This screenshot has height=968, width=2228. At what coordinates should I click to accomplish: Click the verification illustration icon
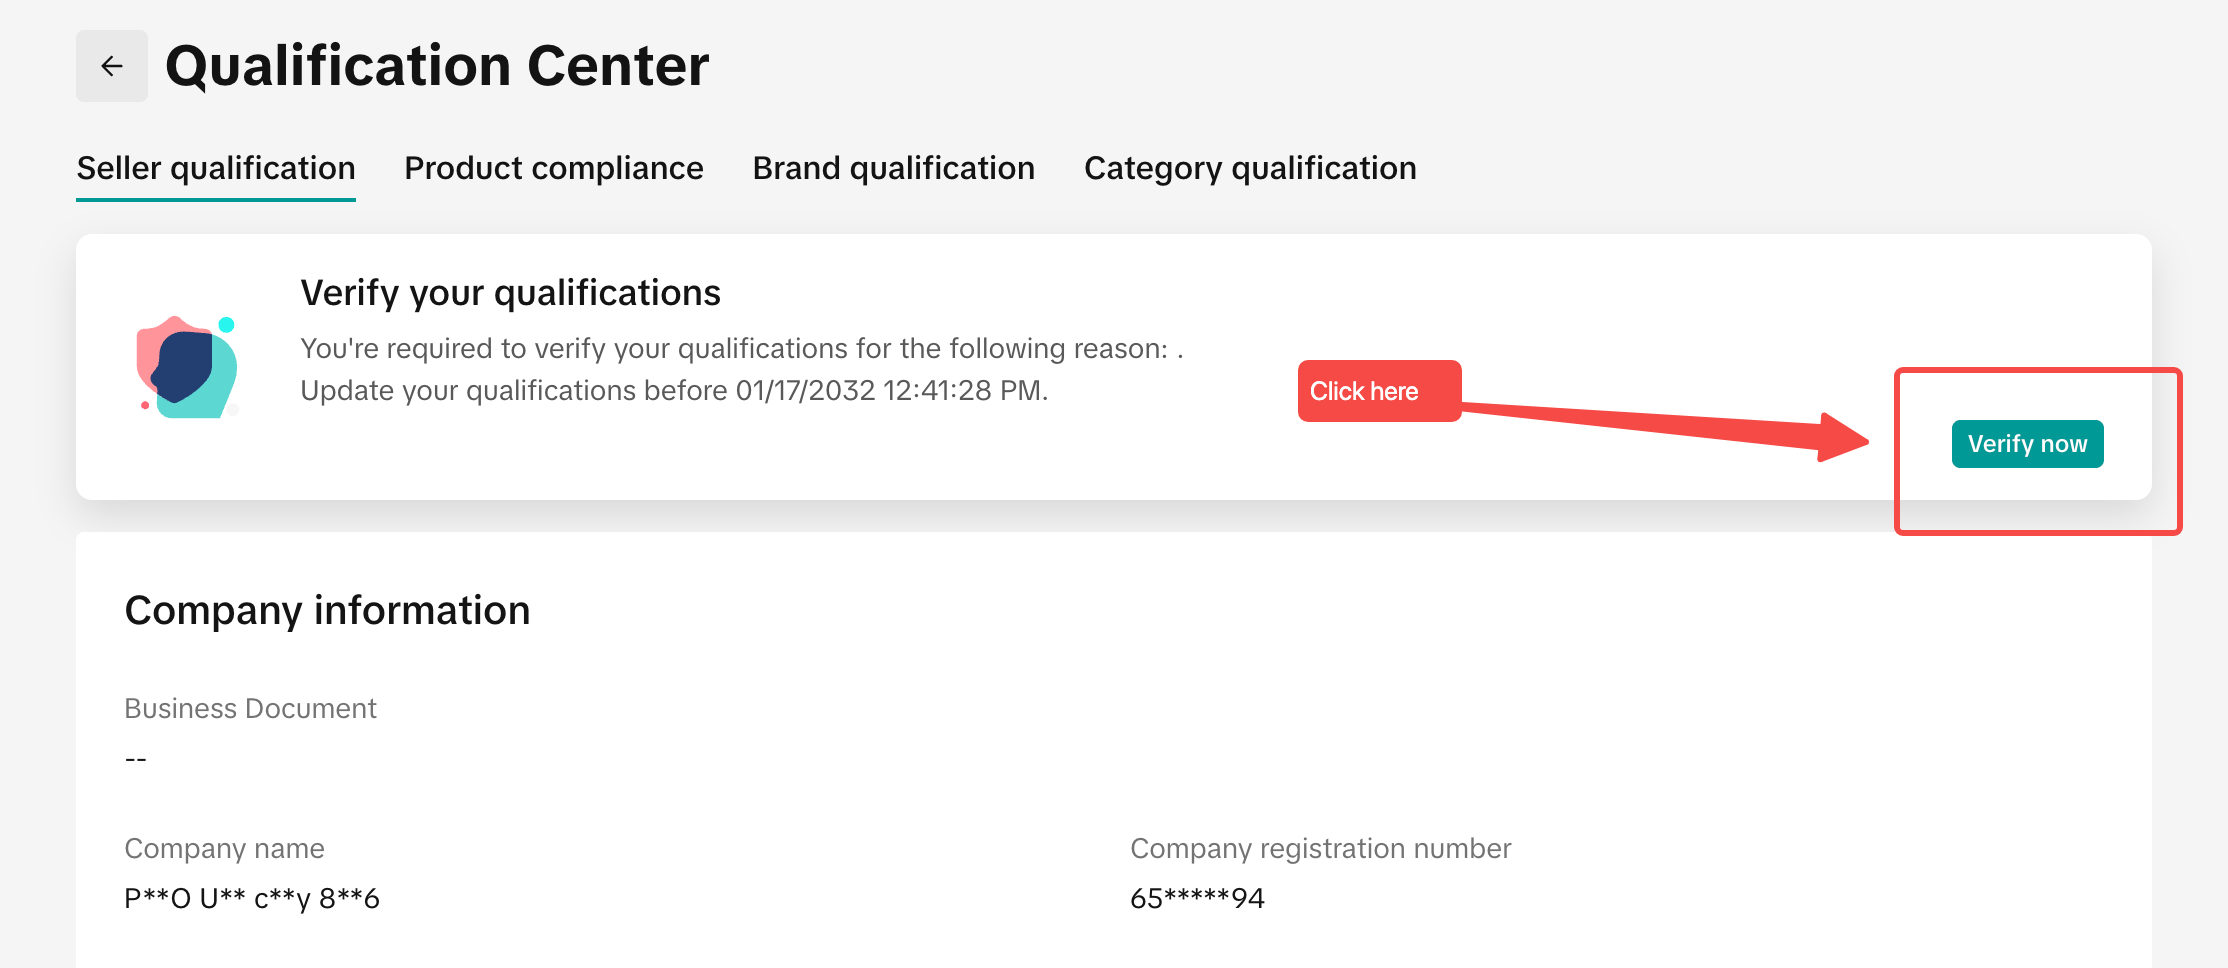187,367
